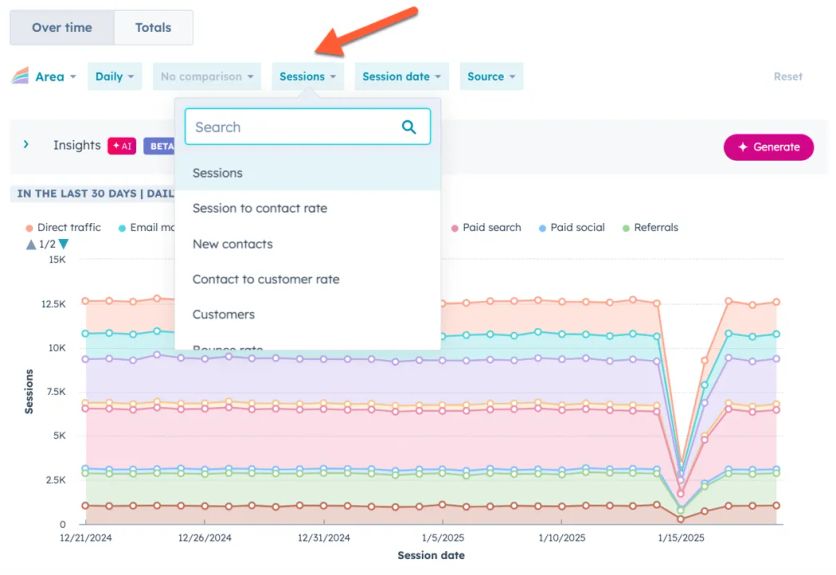Toggle Referrals legend item

pyautogui.click(x=650, y=227)
